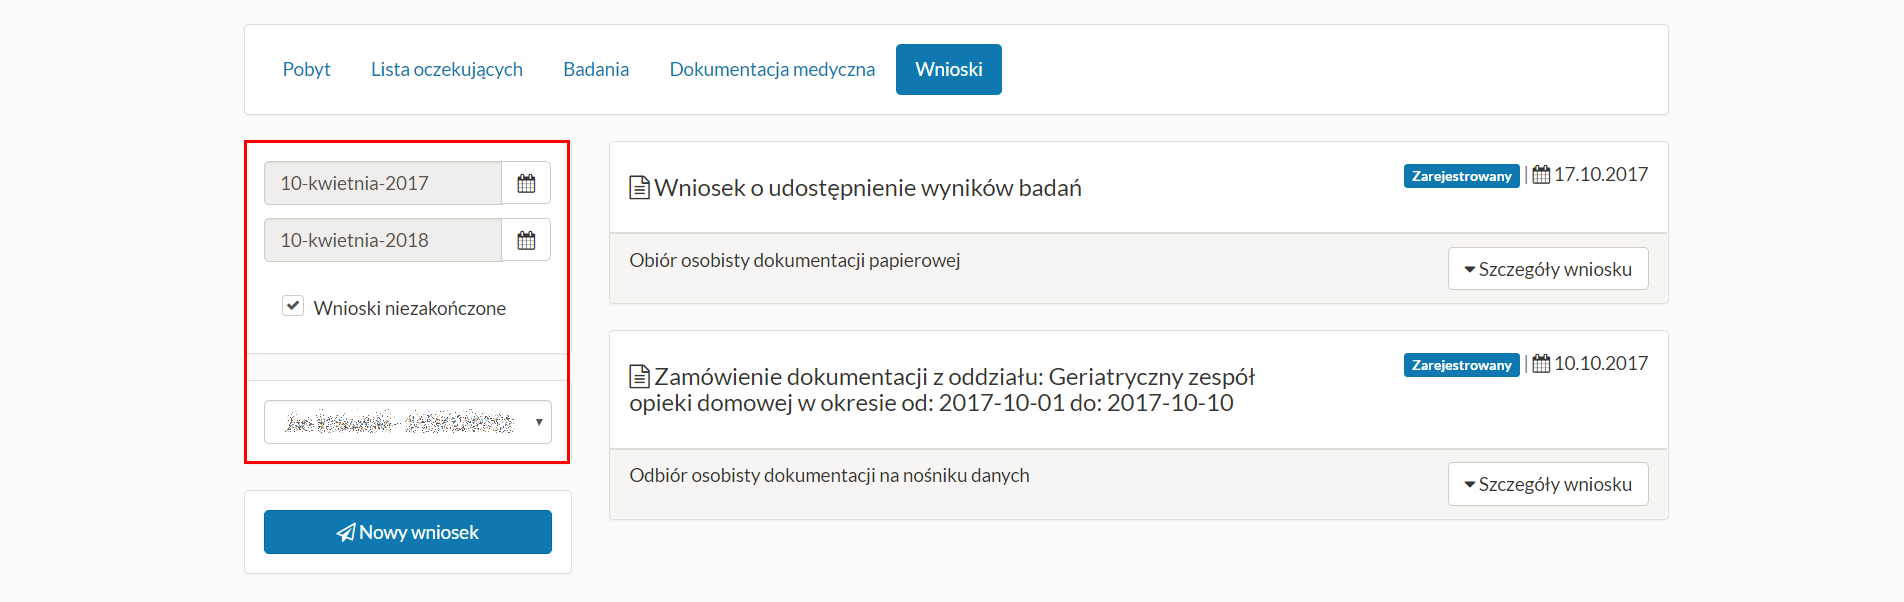
Task: Click the Wnioski niezakończone label
Action: click(x=410, y=308)
